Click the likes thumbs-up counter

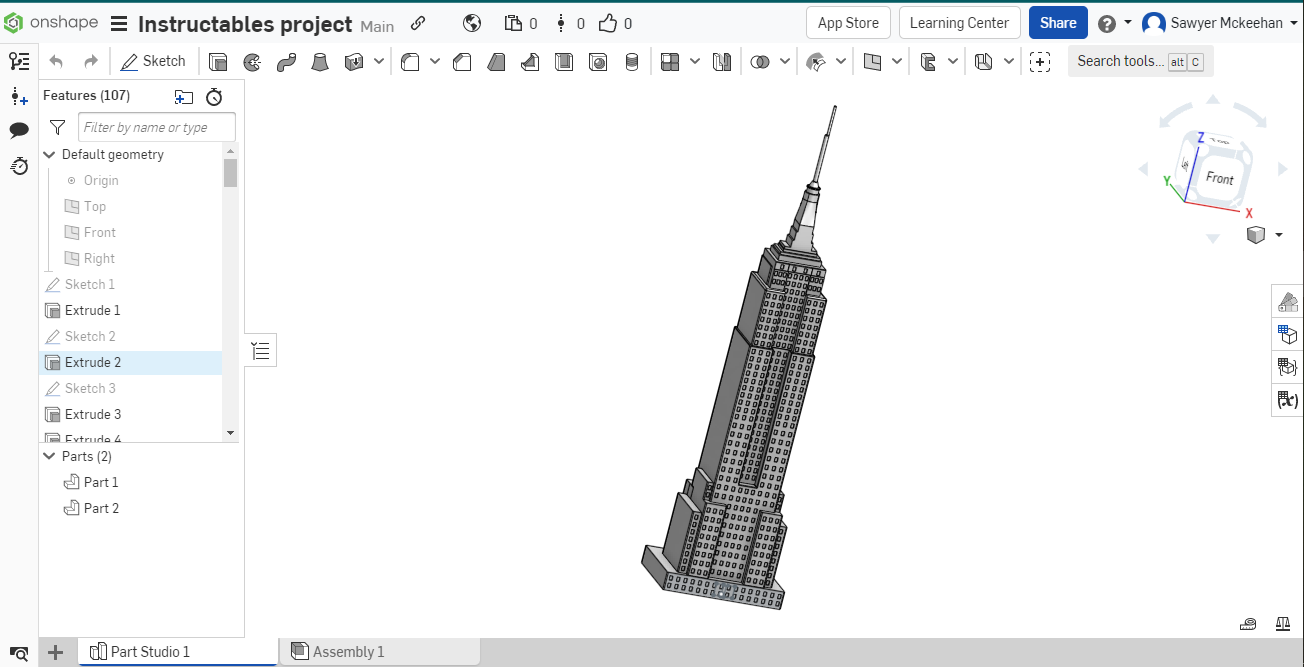(615, 24)
